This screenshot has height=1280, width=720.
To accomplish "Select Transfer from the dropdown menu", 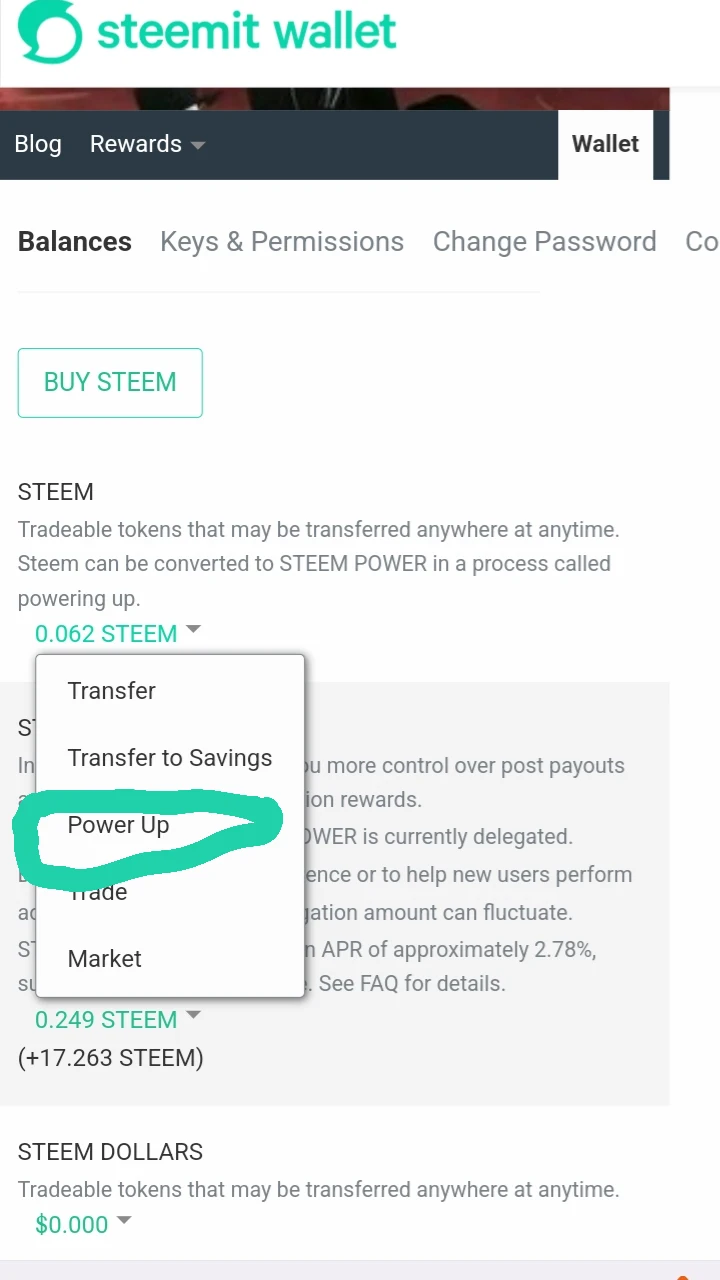I will click(112, 691).
